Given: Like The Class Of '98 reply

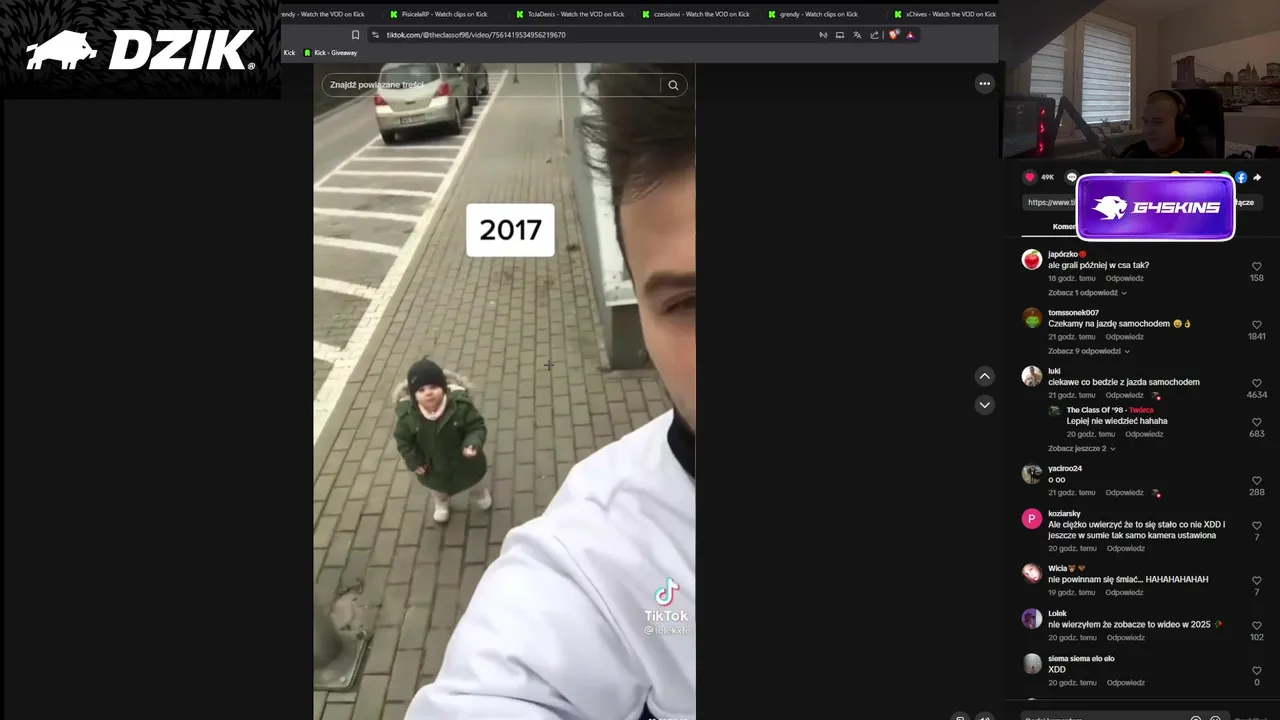Looking at the screenshot, I should pyautogui.click(x=1257, y=422).
